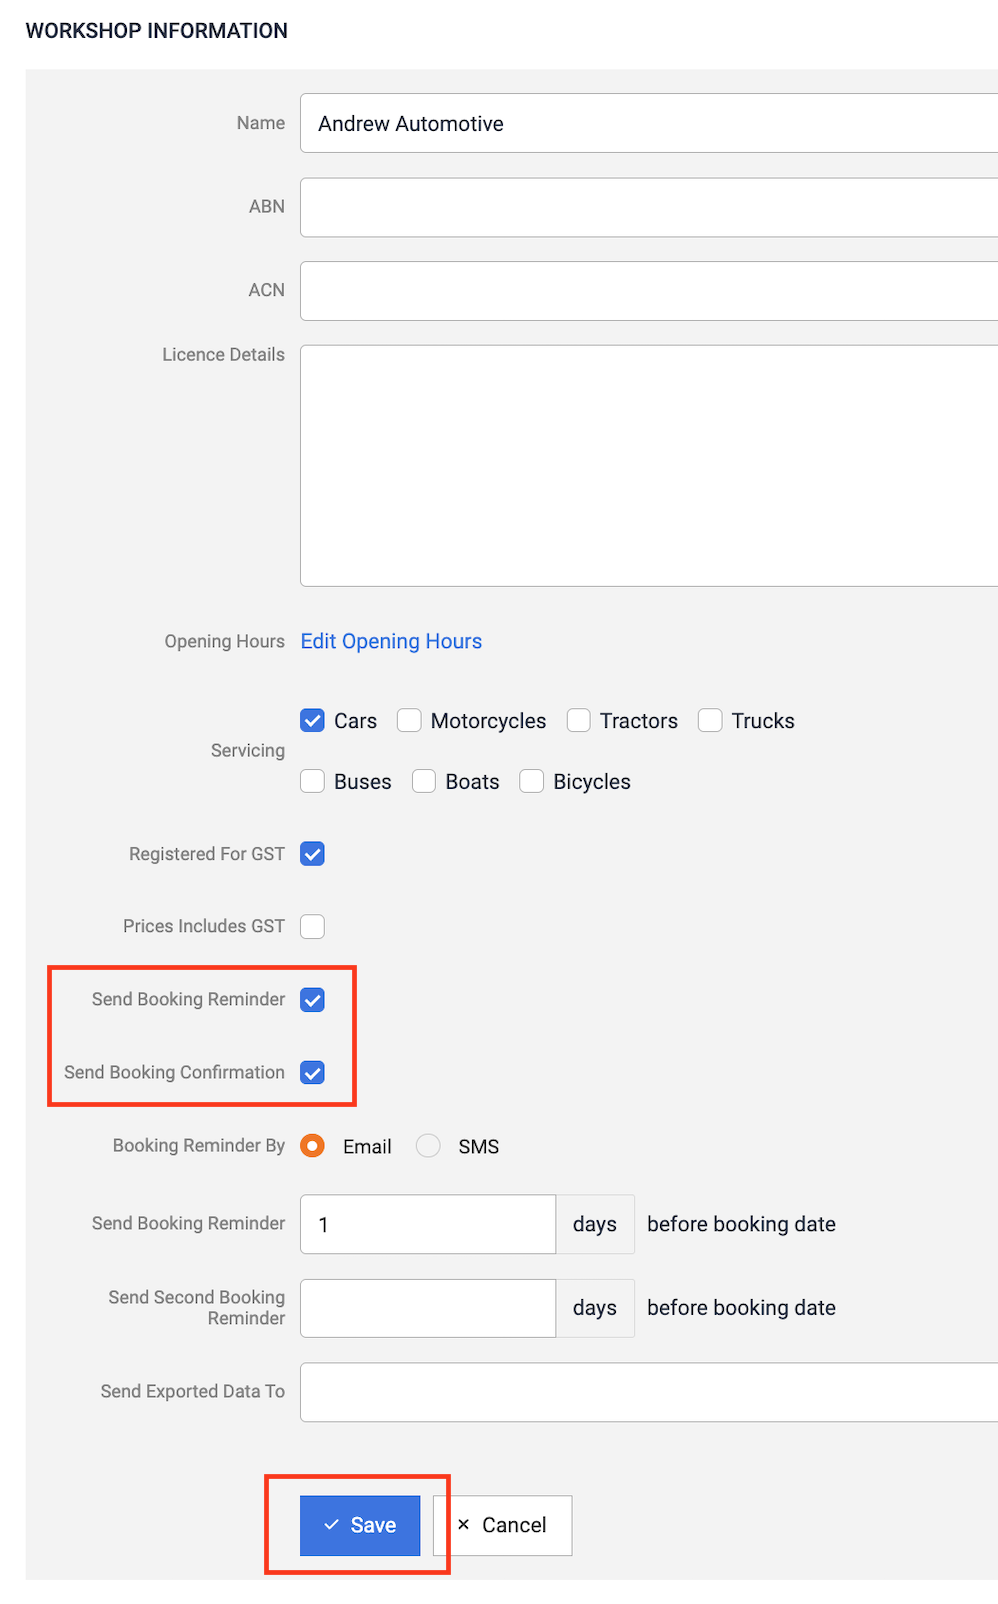Screen dimensions: 998x1604
Task: Enable Prices Includes GST checkbox
Action: pos(313,926)
